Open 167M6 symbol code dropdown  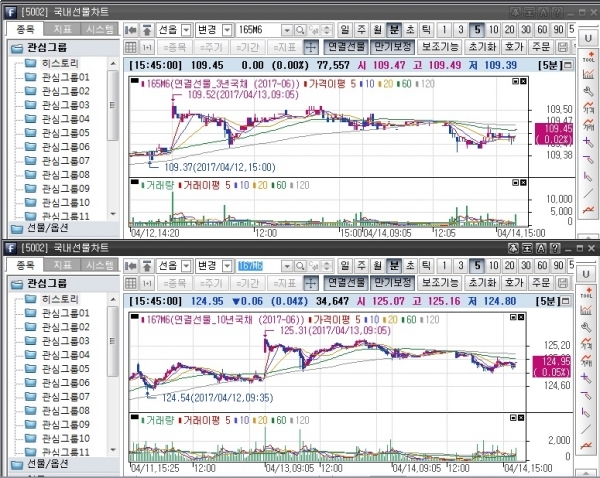point(287,266)
